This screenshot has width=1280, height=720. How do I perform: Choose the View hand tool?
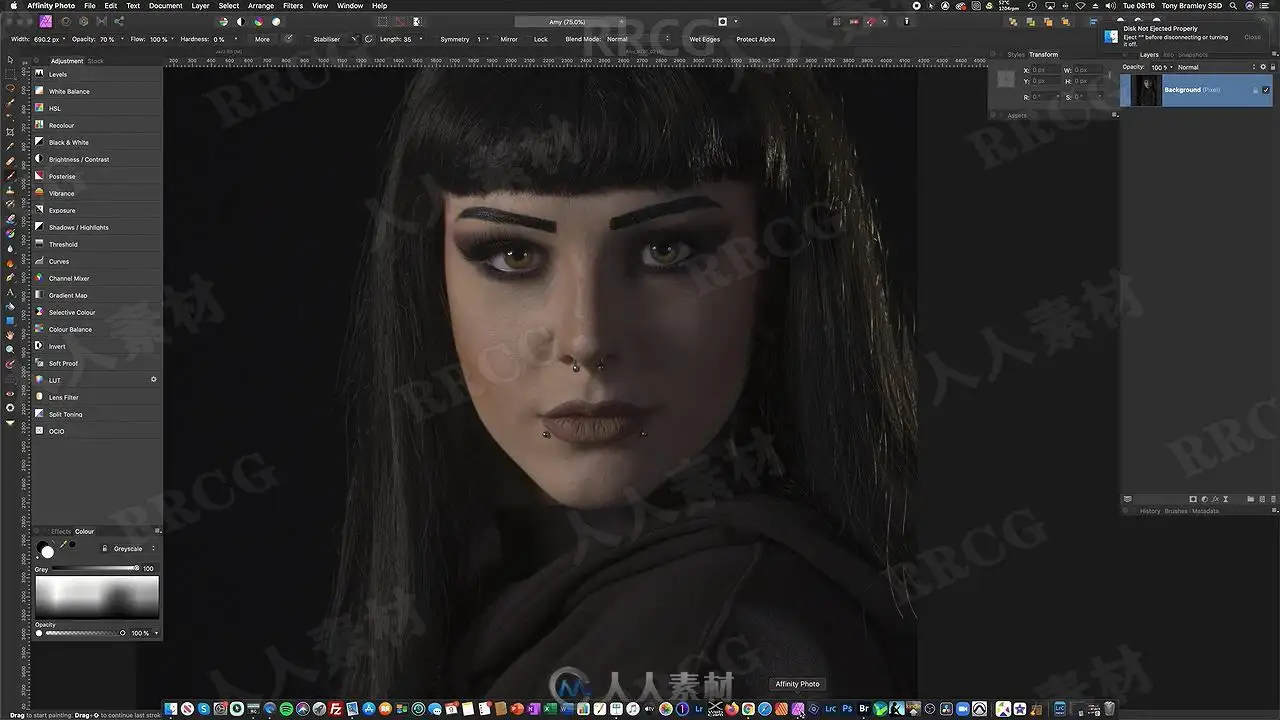[10, 335]
